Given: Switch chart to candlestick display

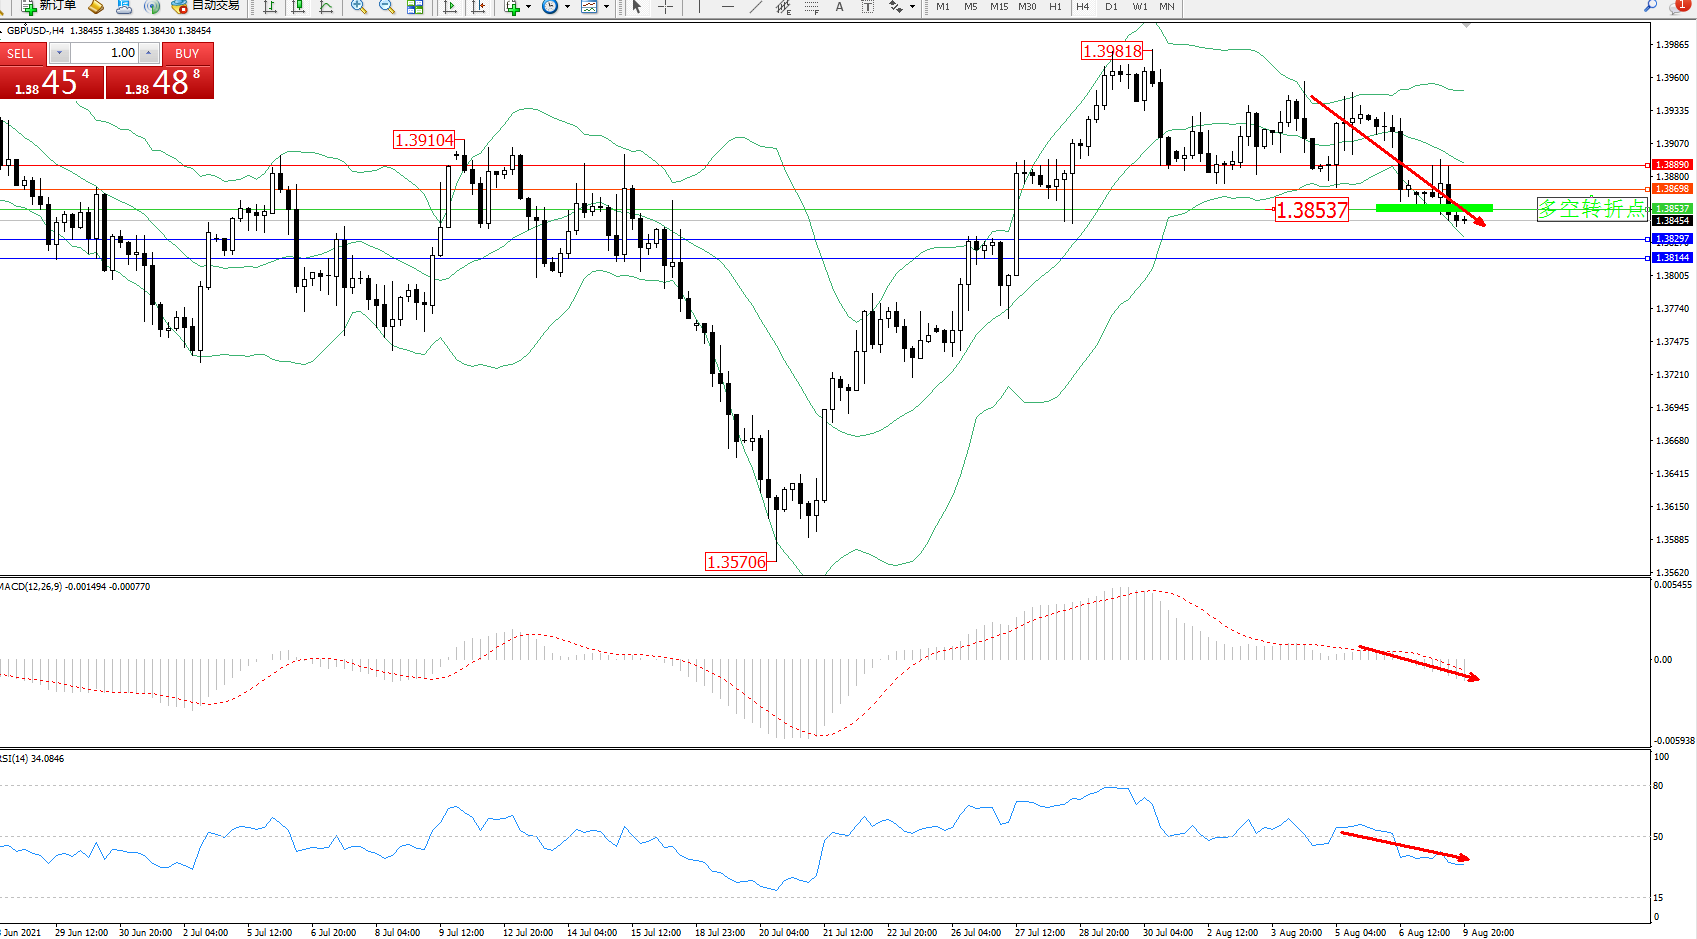Looking at the screenshot, I should point(298,7).
